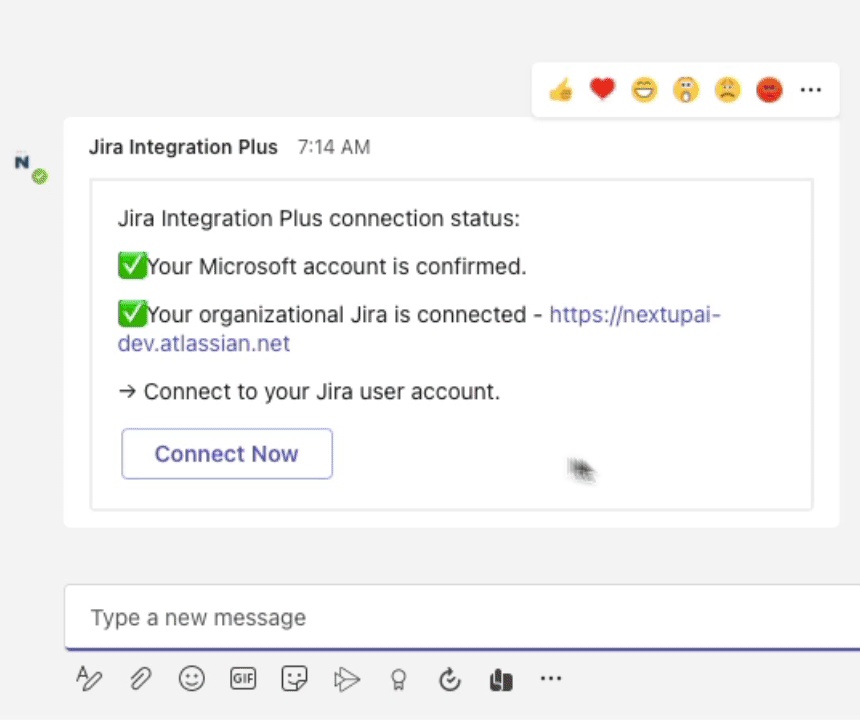
Task: Click the Stream send-arrow icon in compose toolbar
Action: 346,679
